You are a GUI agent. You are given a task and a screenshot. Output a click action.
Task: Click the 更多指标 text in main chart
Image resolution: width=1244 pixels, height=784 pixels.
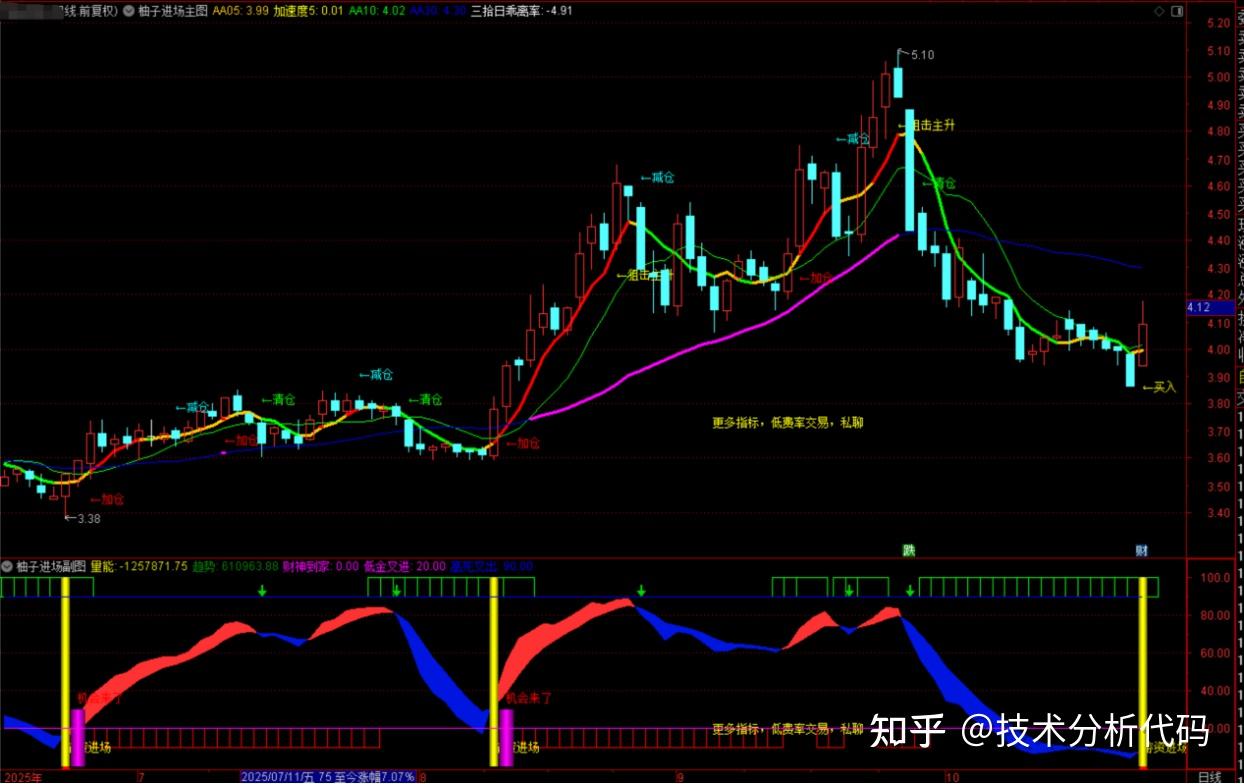(787, 422)
